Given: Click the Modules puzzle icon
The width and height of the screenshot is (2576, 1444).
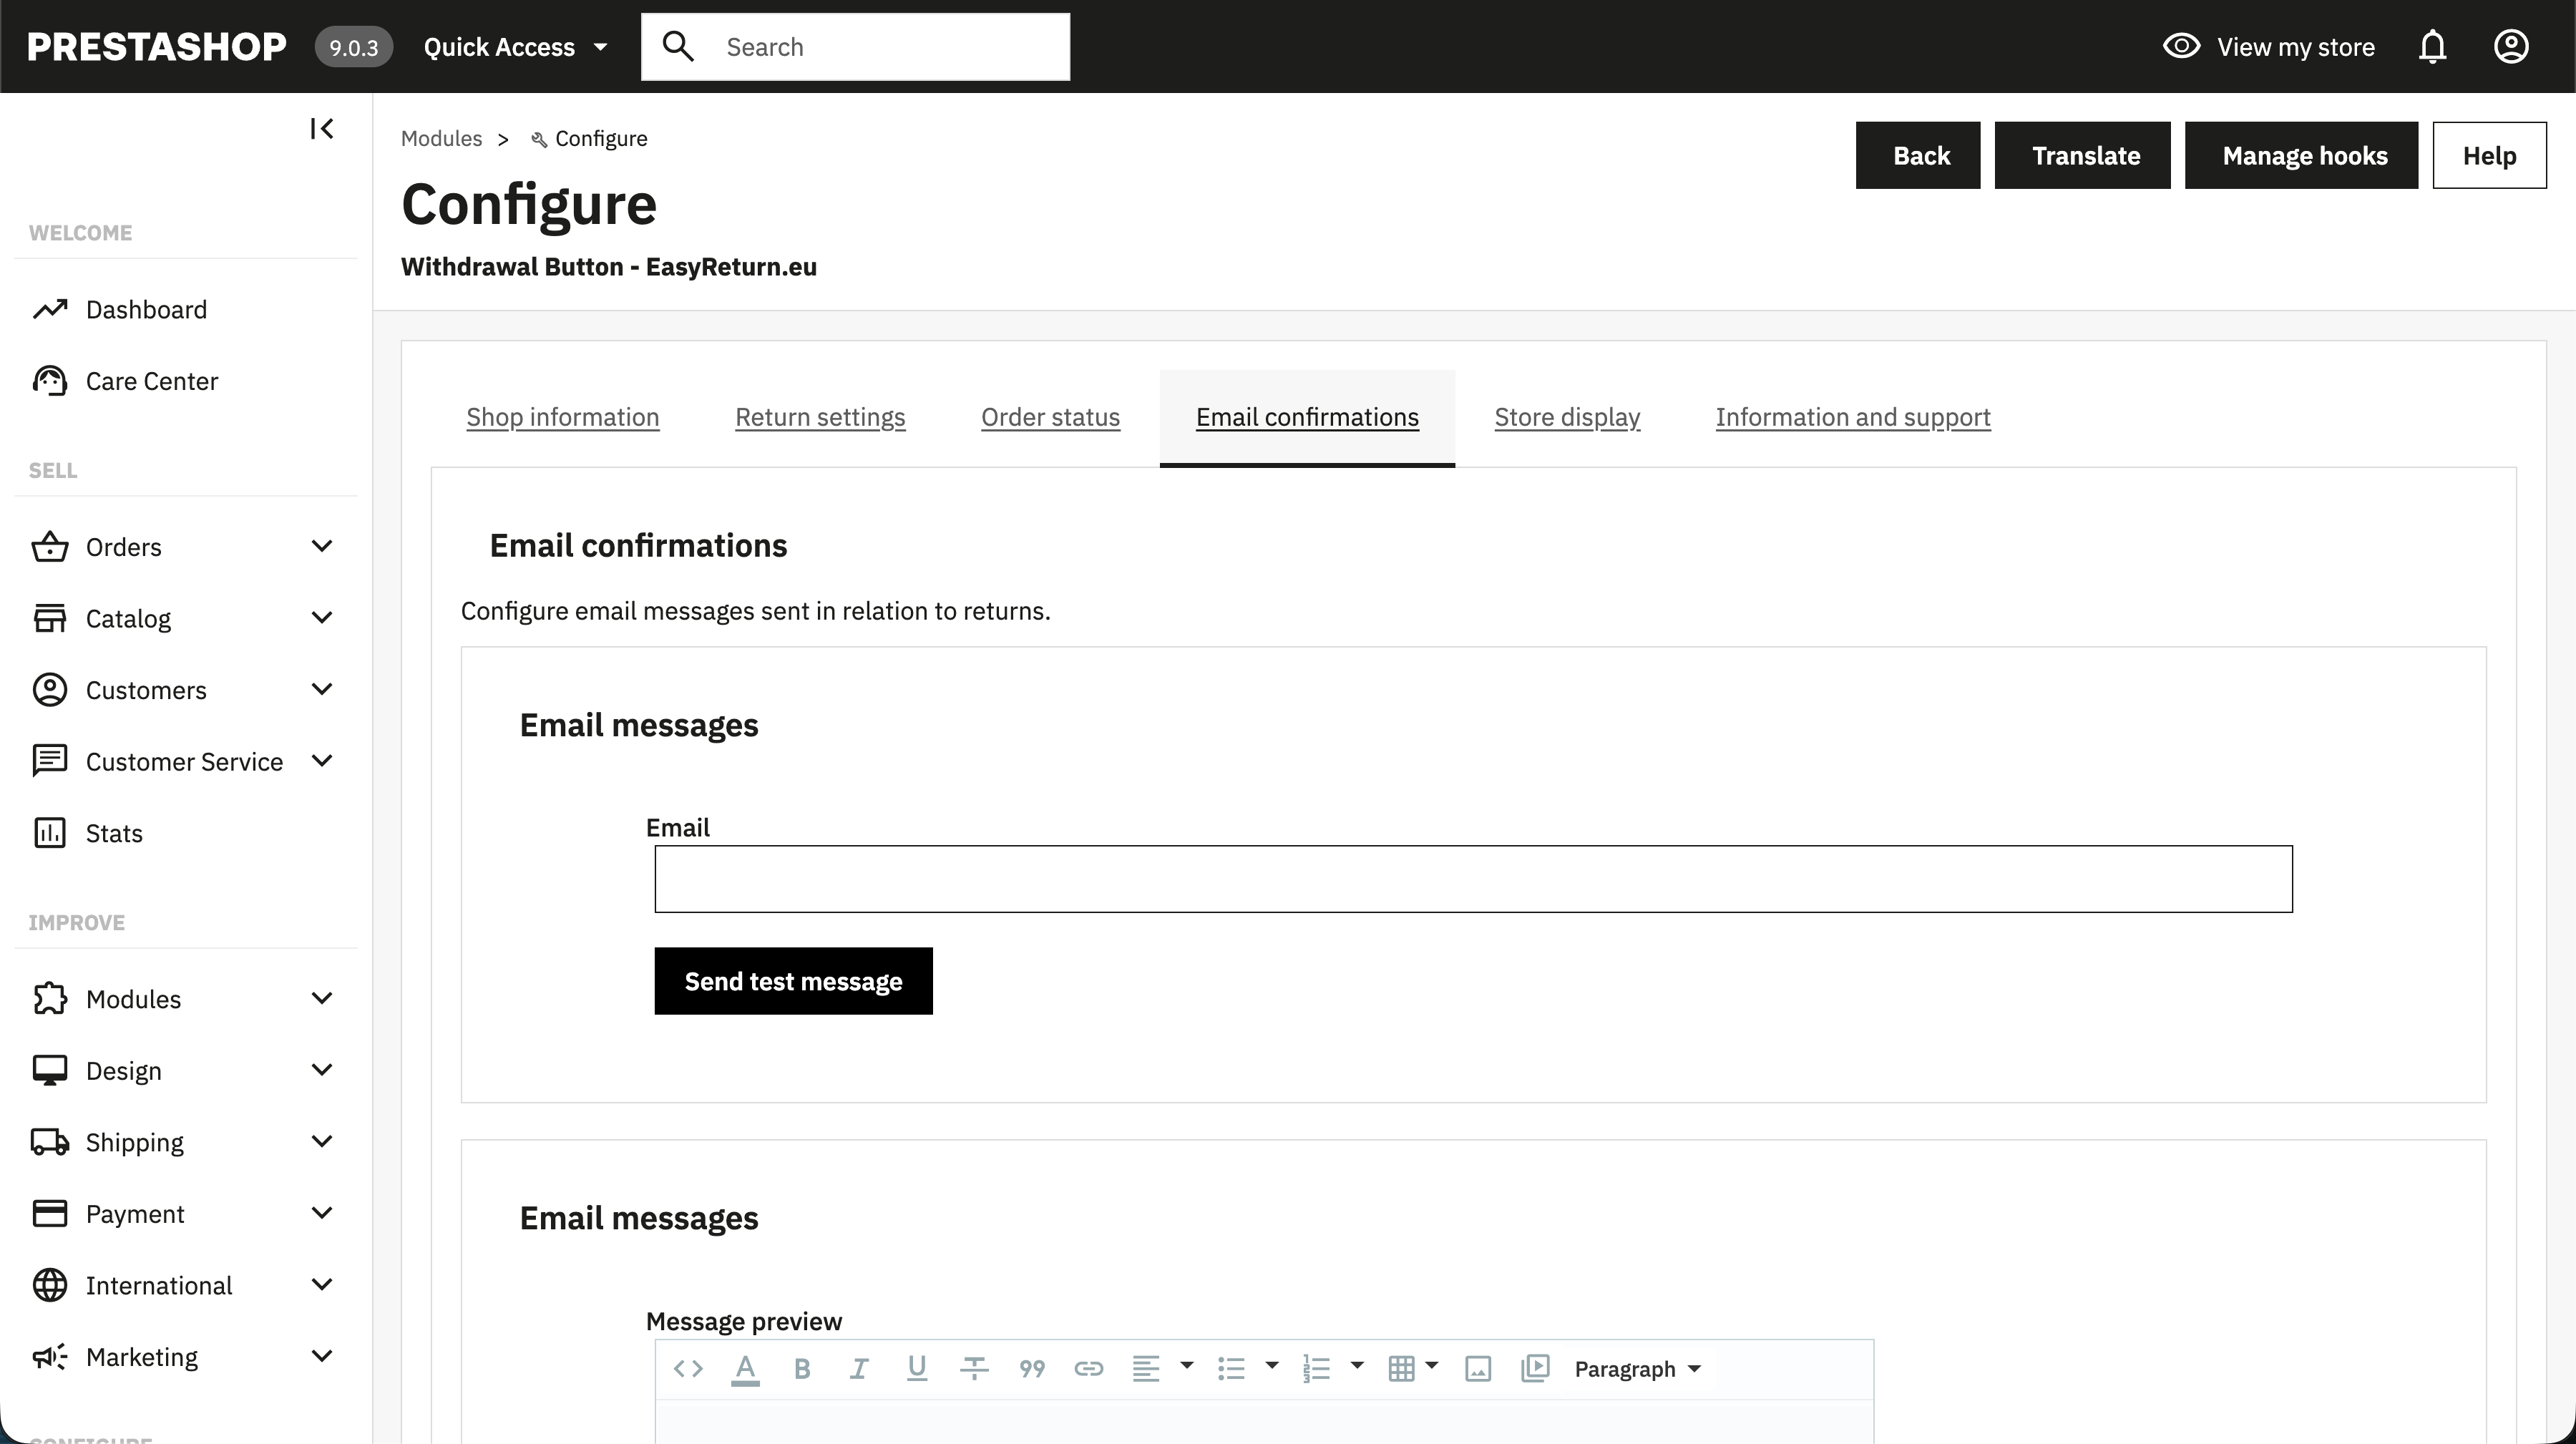Looking at the screenshot, I should point(50,998).
